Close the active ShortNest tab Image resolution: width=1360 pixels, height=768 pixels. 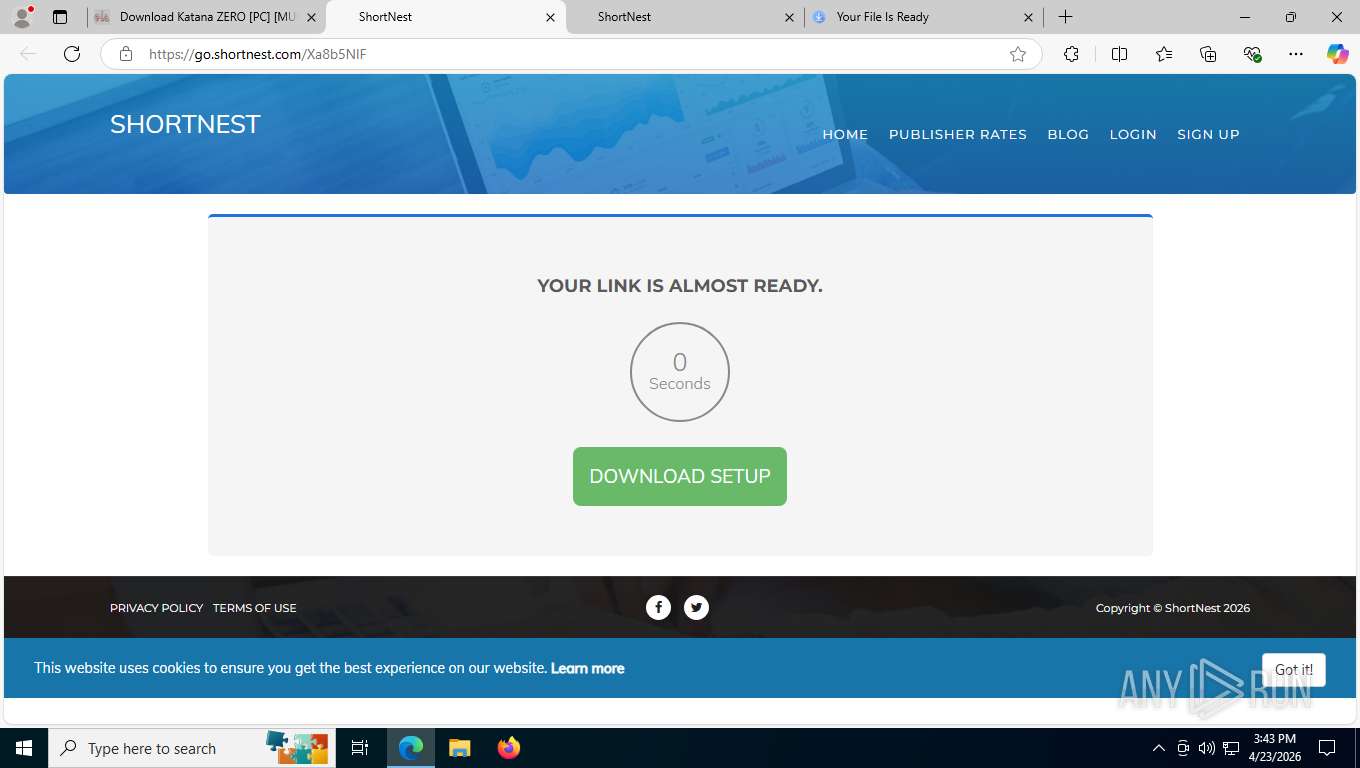pos(550,17)
